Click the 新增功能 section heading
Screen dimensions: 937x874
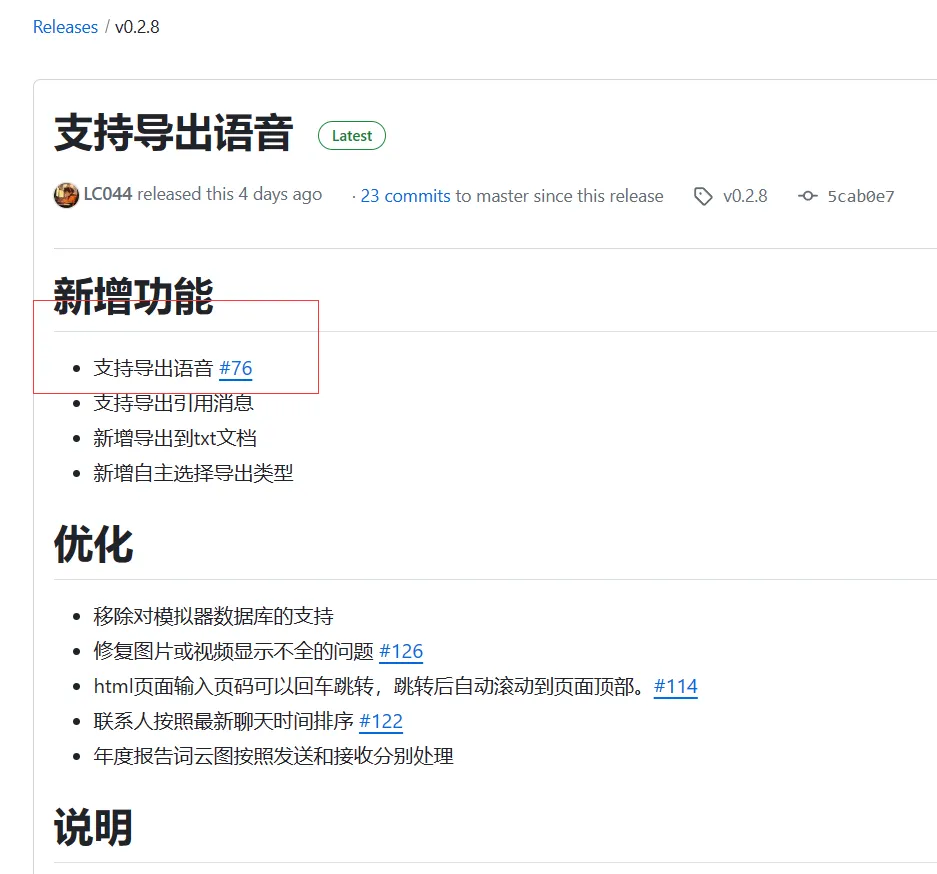pos(133,297)
